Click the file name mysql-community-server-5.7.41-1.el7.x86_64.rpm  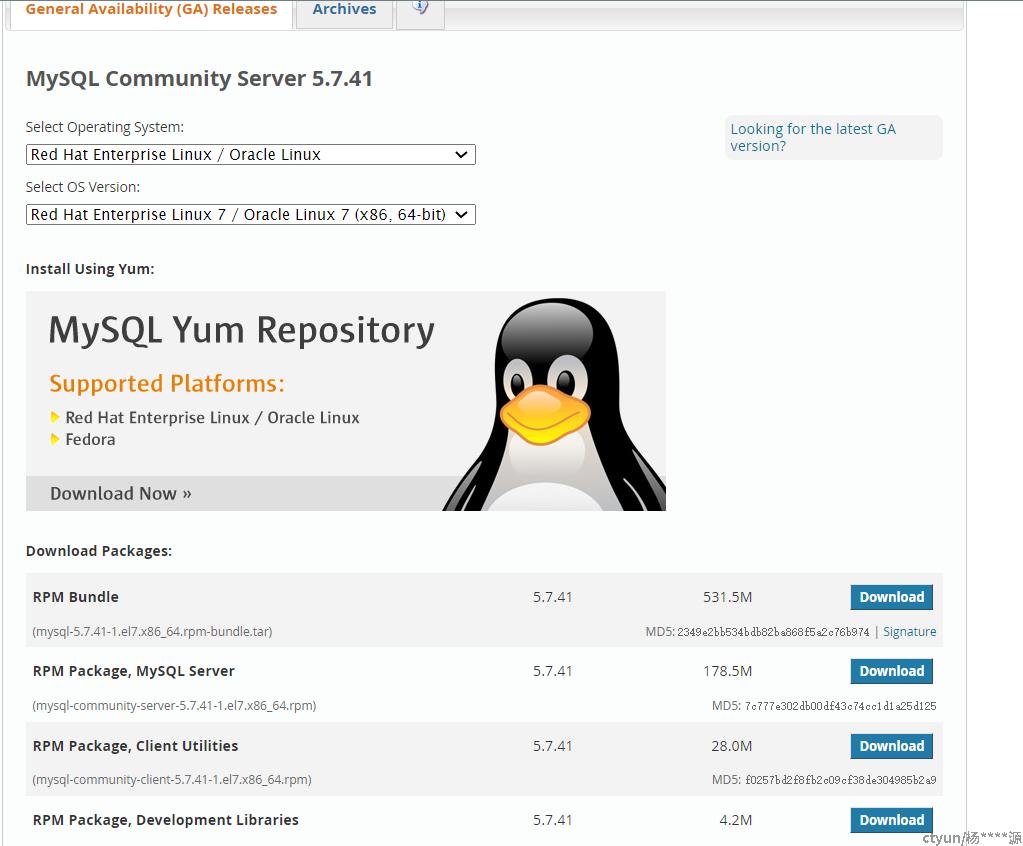[x=175, y=706]
